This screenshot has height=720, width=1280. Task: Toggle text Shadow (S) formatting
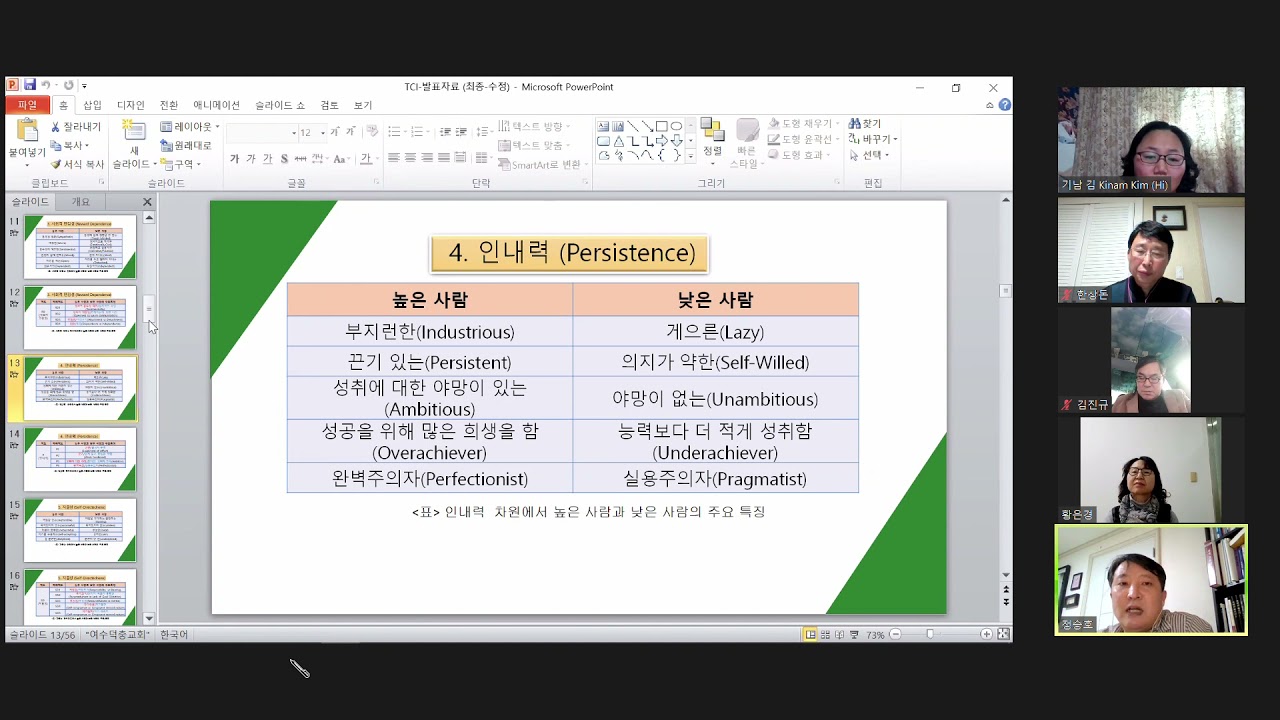click(x=284, y=159)
